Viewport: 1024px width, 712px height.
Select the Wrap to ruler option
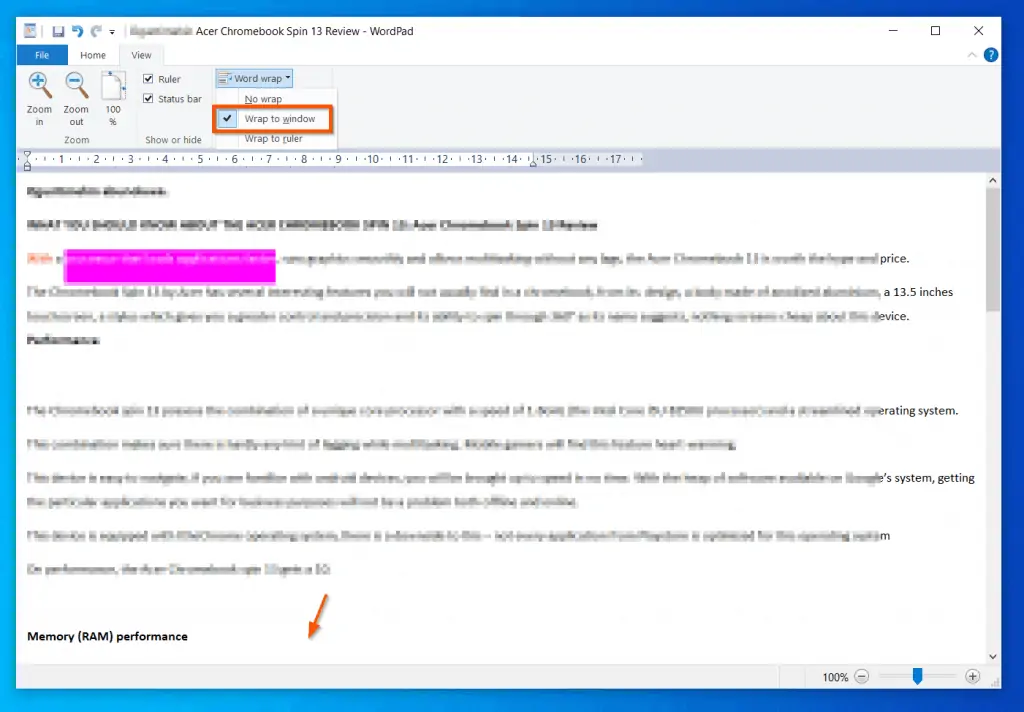click(x=273, y=139)
